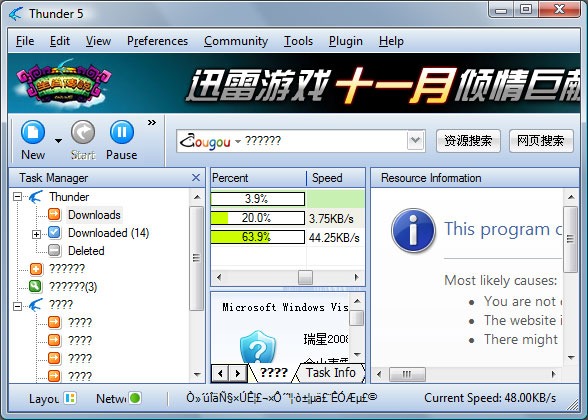The image size is (588, 420).
Task: Select the Deleted tree entry
Action: pos(86,251)
